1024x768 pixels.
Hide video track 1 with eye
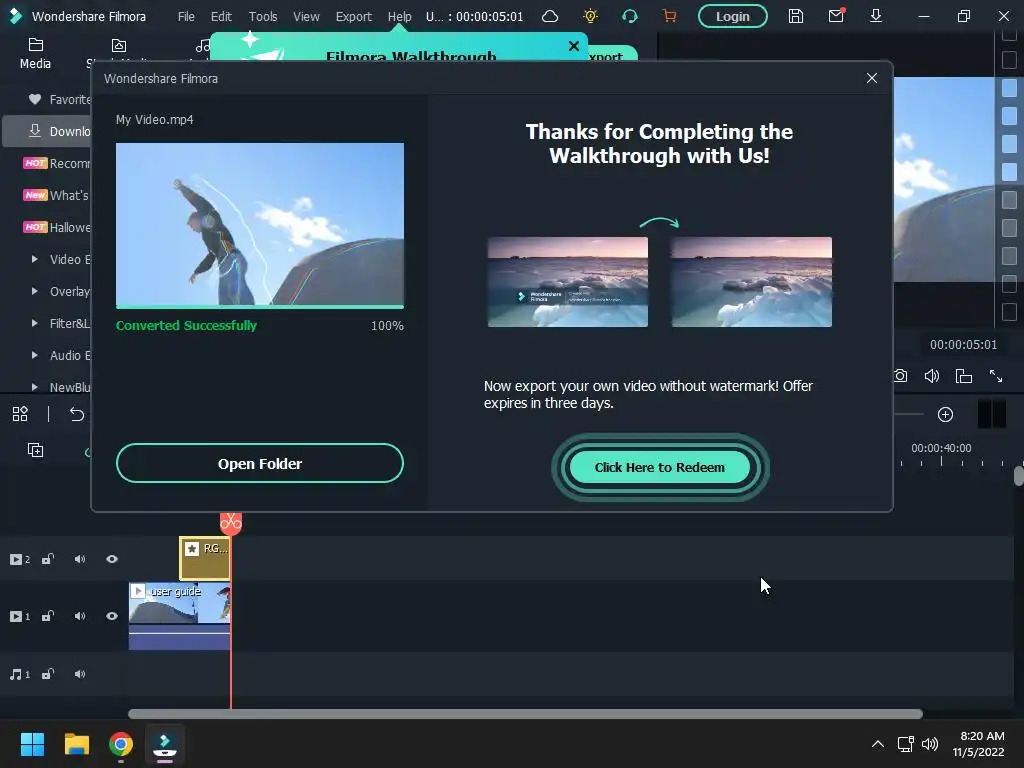click(112, 616)
